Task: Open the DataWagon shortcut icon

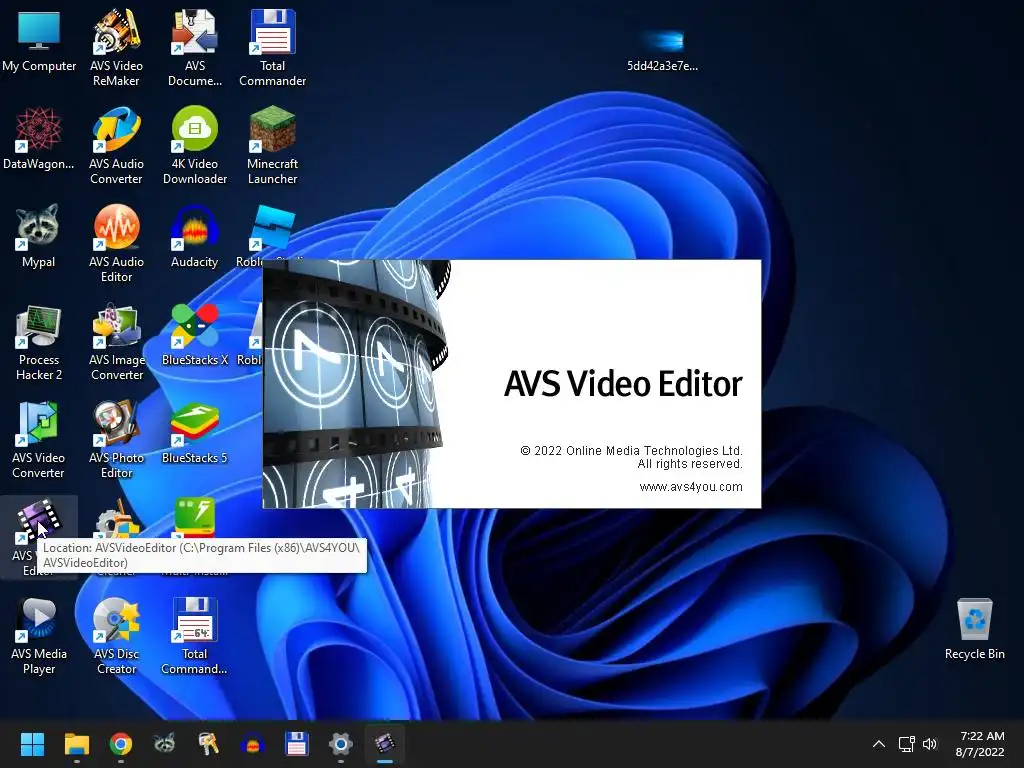Action: click(39, 138)
